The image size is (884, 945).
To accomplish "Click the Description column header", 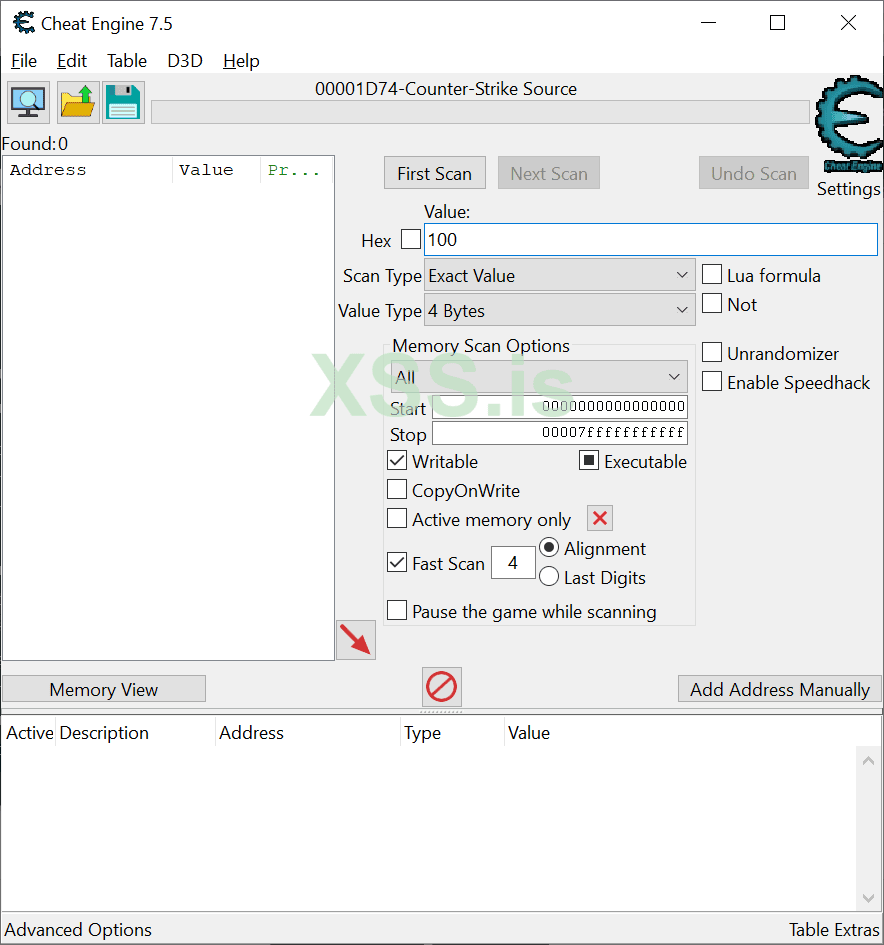I will 136,732.
